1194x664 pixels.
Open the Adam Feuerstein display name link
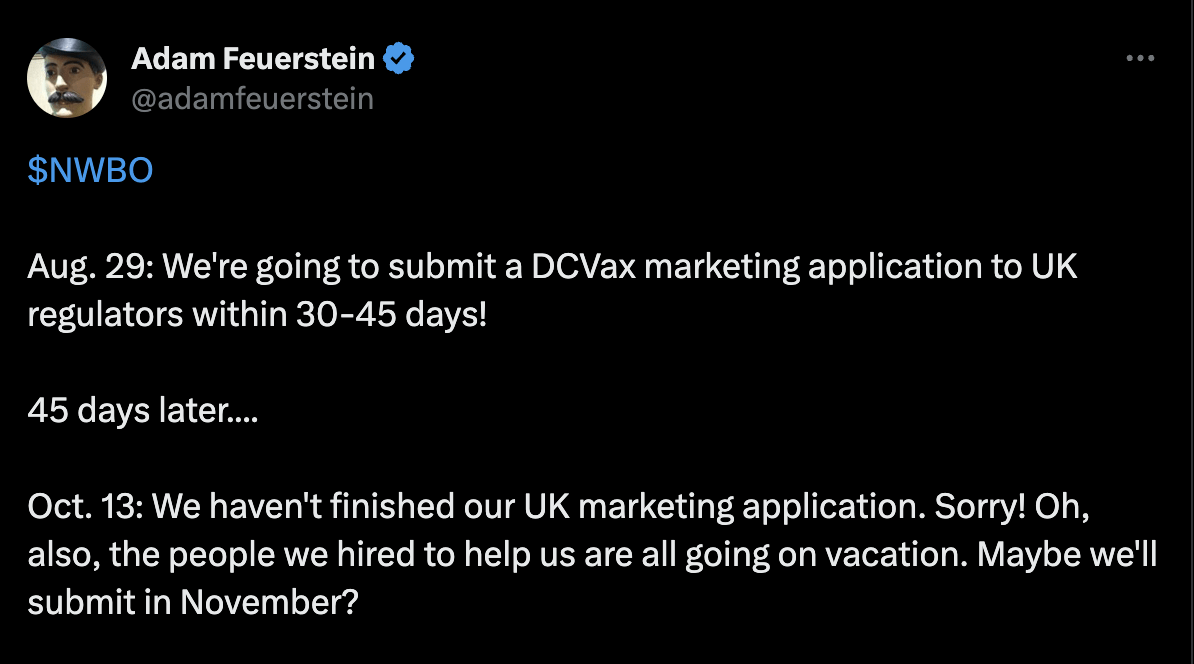tap(253, 59)
